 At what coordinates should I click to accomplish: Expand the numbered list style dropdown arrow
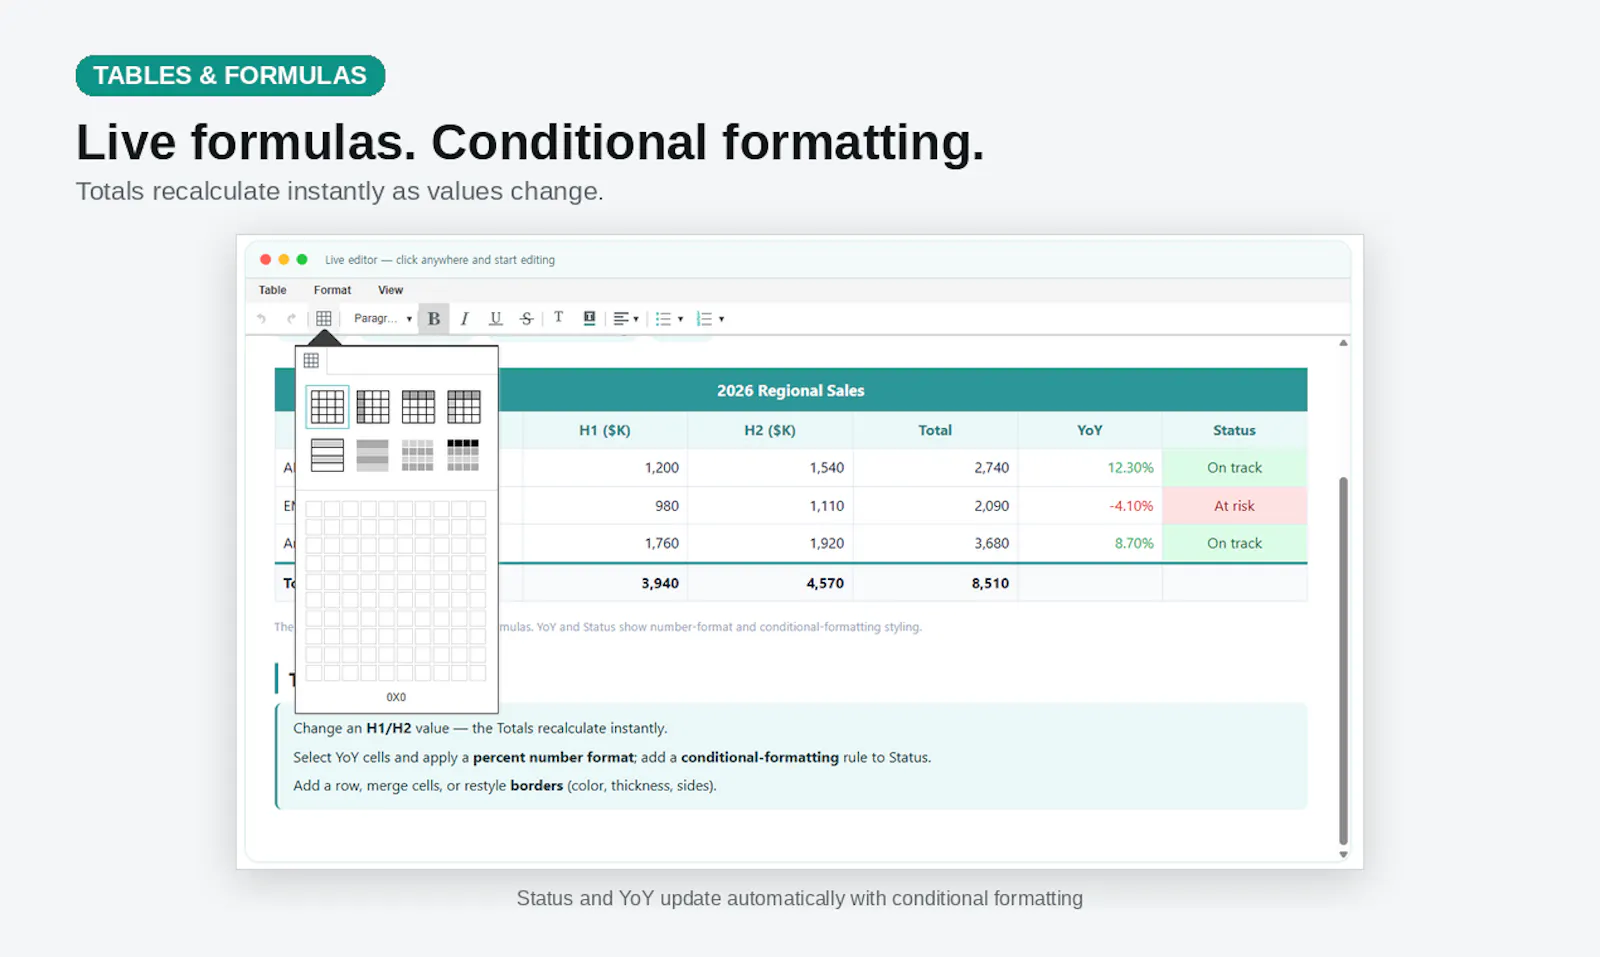coord(721,320)
